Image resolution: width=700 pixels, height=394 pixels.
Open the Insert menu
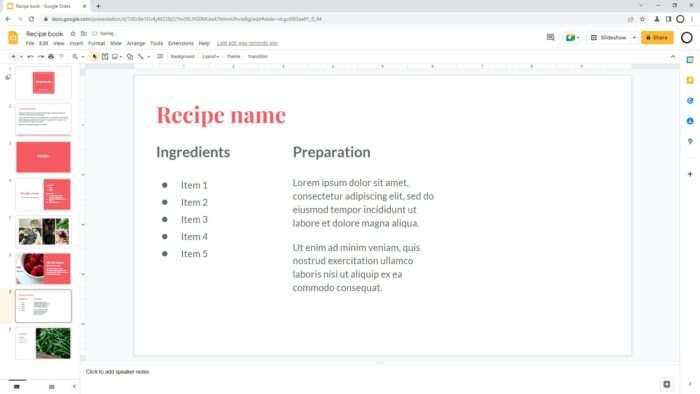pyautogui.click(x=76, y=44)
